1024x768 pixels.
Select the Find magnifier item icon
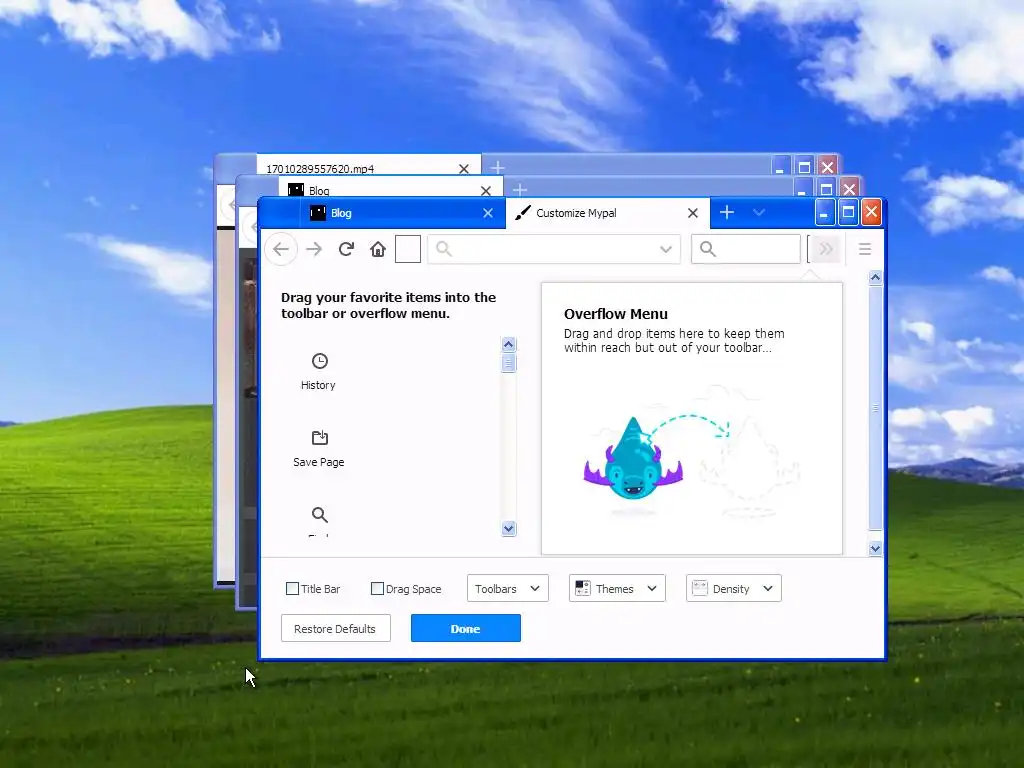[319, 515]
